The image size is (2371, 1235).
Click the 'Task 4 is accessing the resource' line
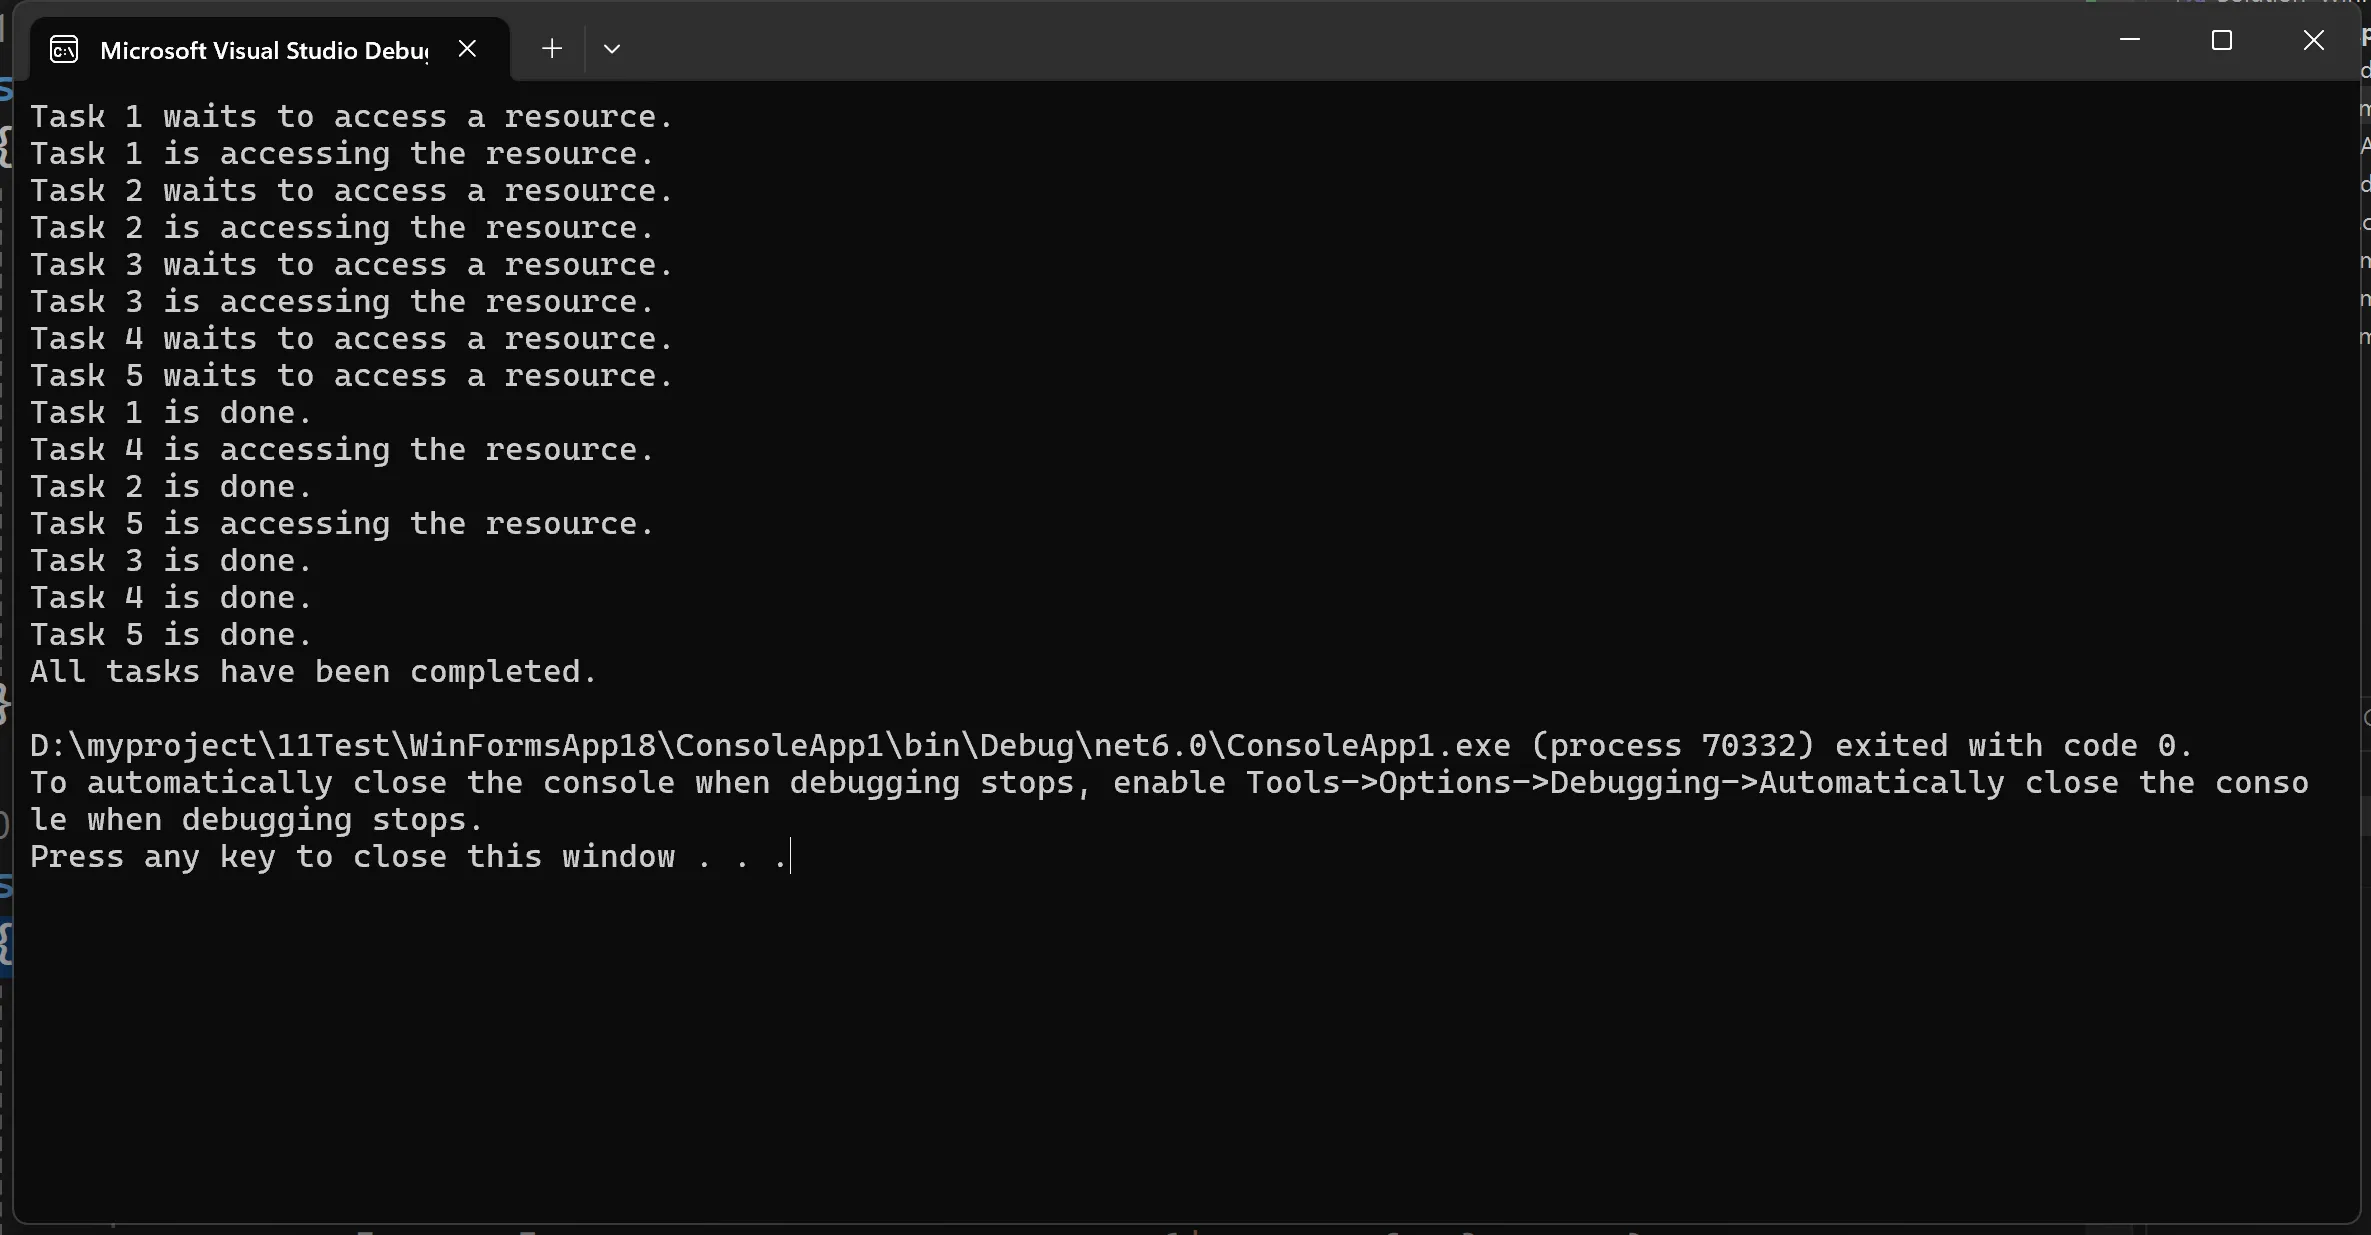click(342, 450)
